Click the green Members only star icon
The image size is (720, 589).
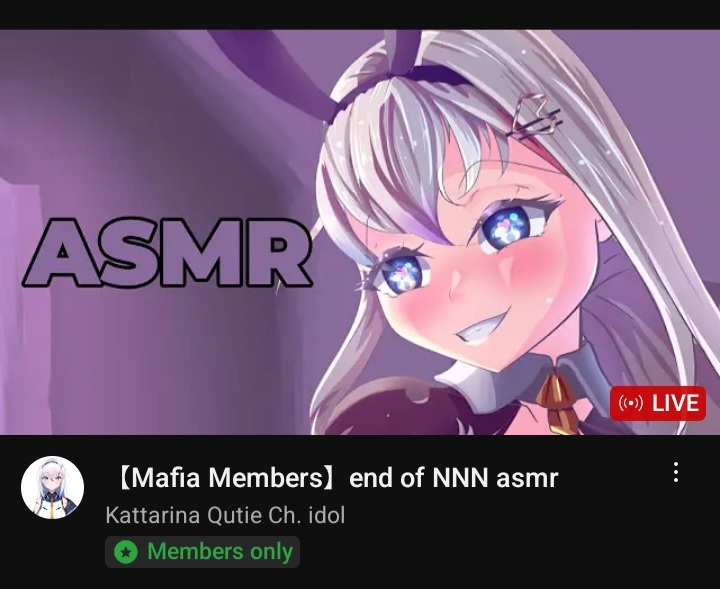tap(126, 552)
